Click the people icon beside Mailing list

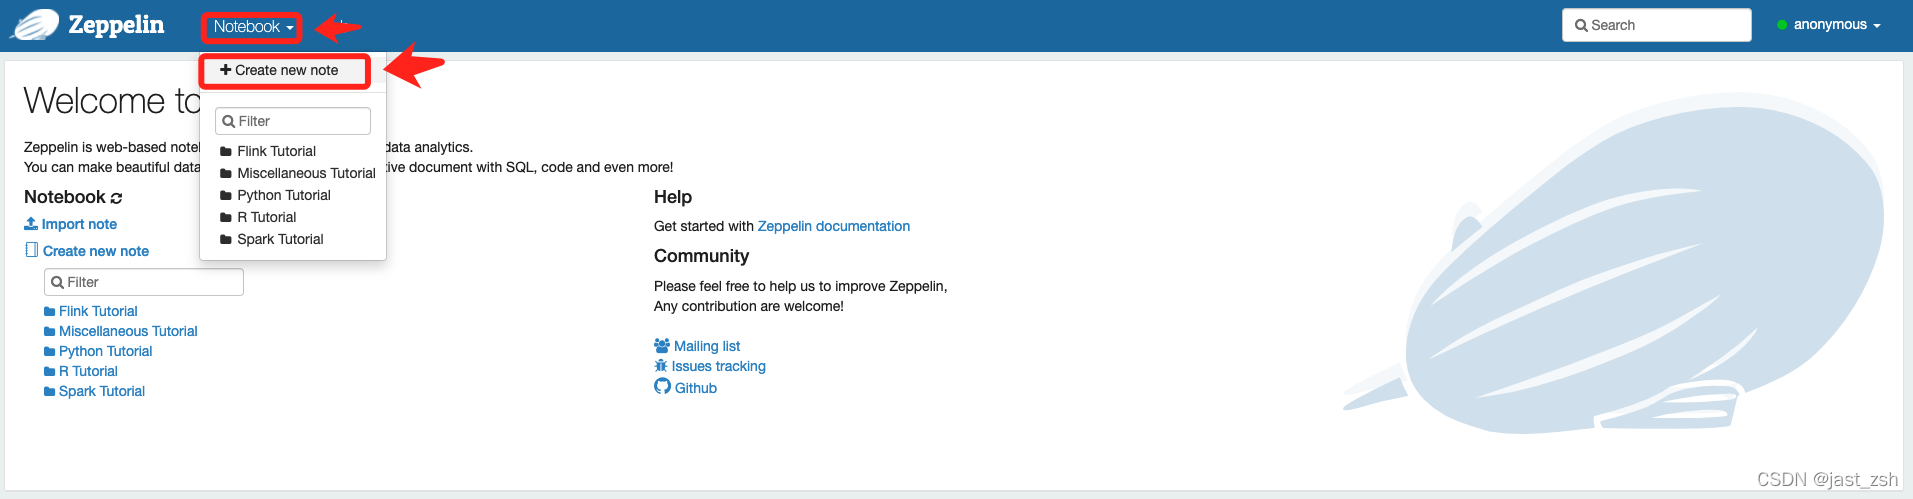(662, 345)
